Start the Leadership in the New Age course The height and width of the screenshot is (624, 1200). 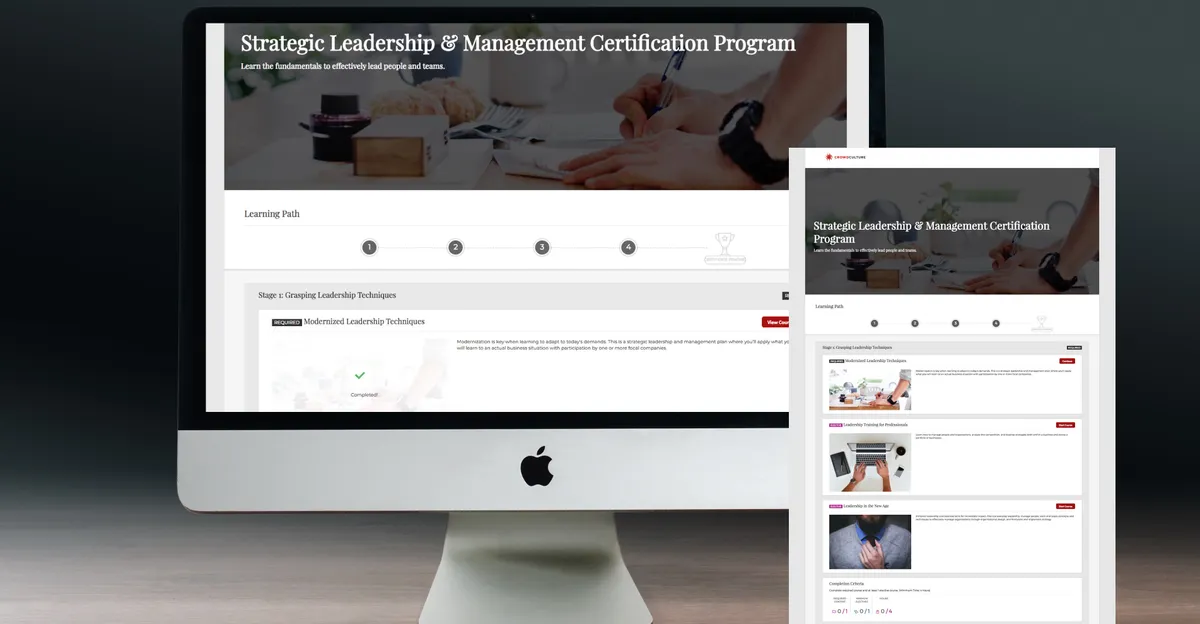(1065, 506)
